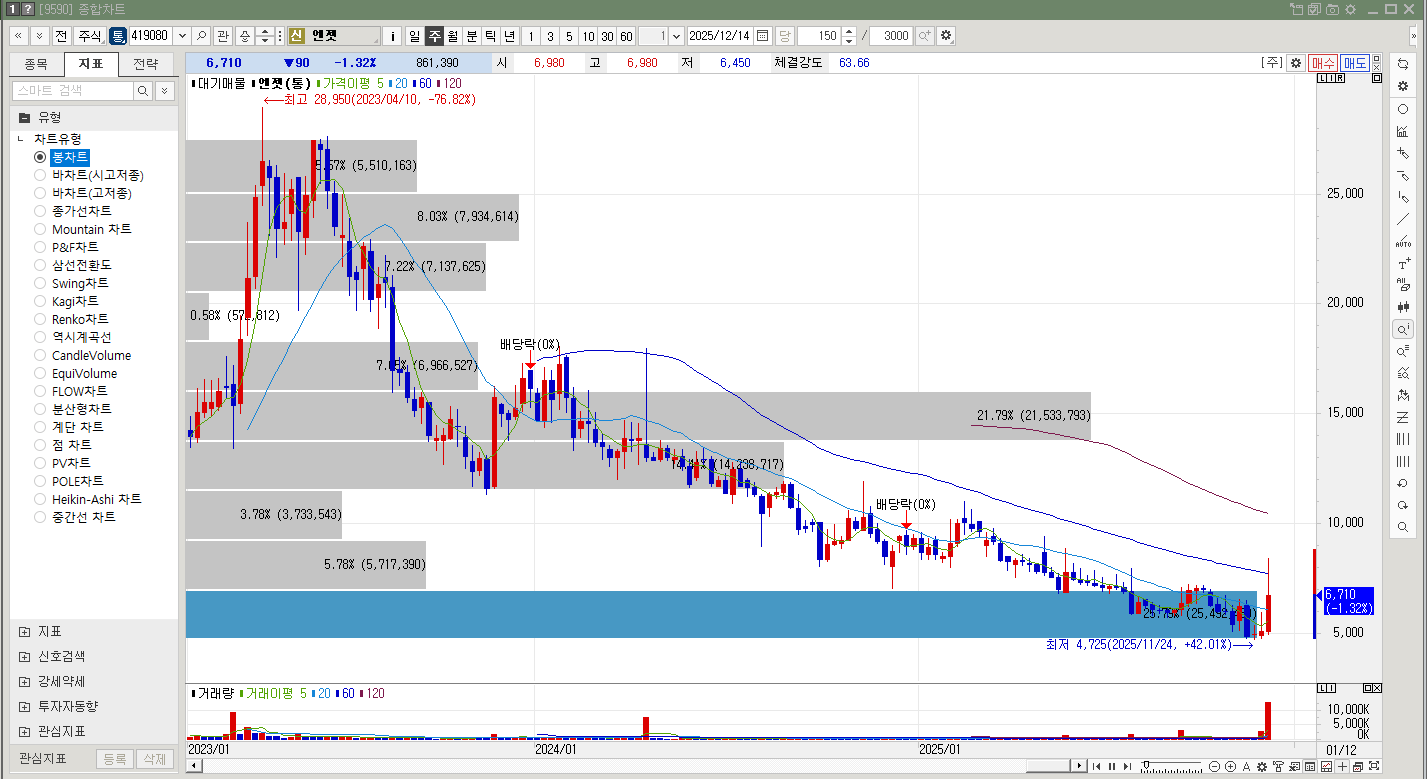Select the 월 monthly period button
Image resolution: width=1427 pixels, height=779 pixels.
[452, 36]
